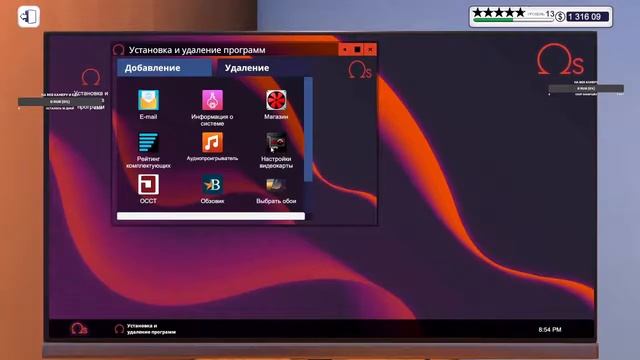Click the five-star rating in HUD
The width and height of the screenshot is (640, 360).
tap(498, 13)
